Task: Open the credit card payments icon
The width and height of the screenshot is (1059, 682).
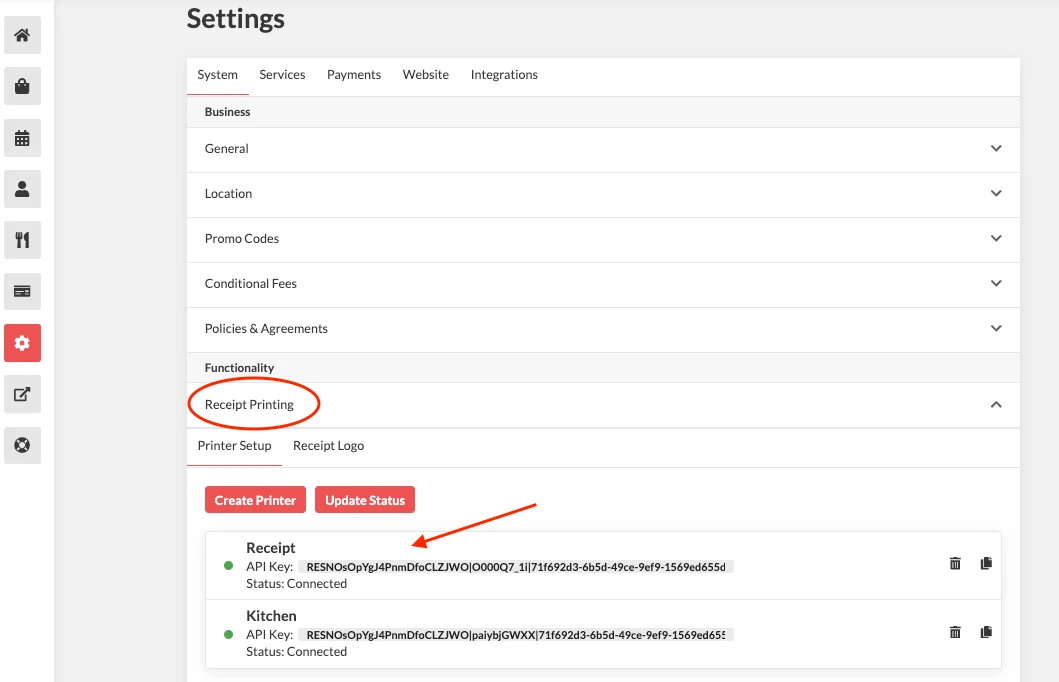Action: click(22, 292)
